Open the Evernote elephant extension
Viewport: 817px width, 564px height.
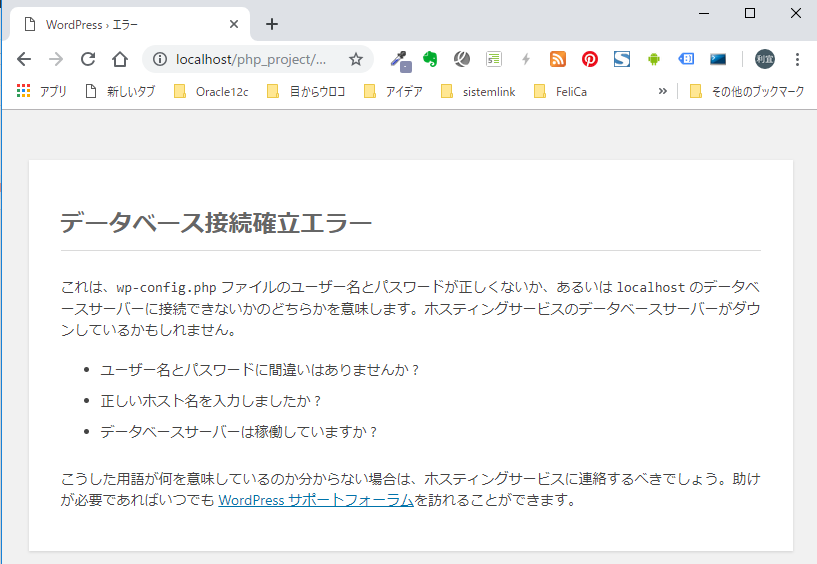pos(430,59)
